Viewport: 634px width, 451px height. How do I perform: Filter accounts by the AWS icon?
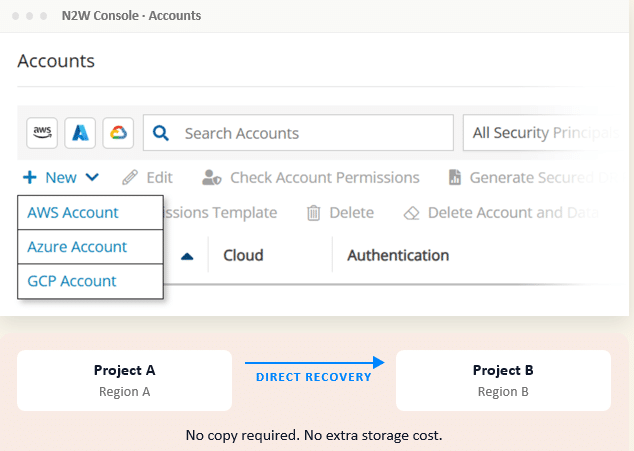pos(42,133)
